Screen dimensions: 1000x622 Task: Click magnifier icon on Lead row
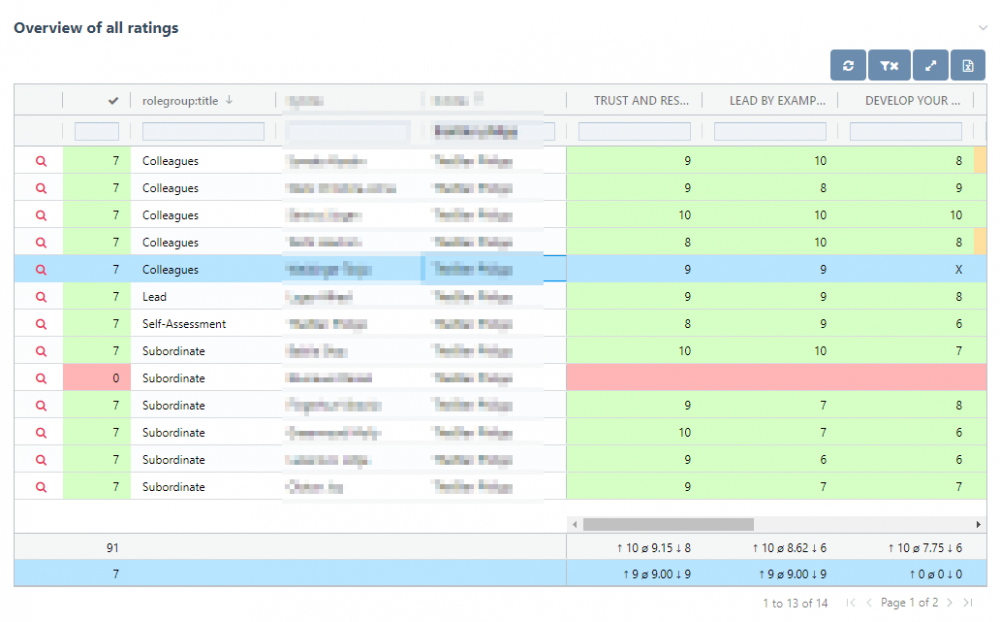coord(41,297)
